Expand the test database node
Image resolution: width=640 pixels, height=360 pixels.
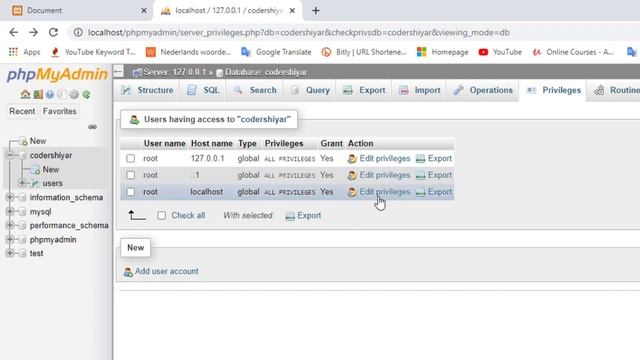tap(10, 253)
